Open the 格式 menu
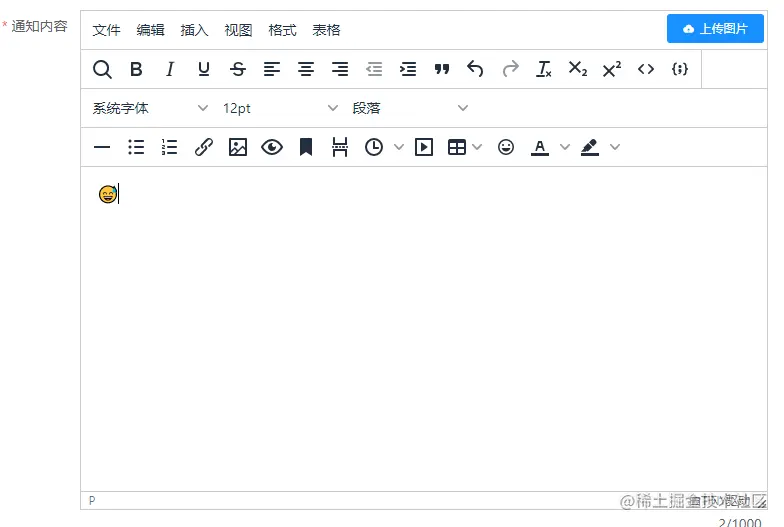Screen dimensions: 784x527 coord(282,30)
